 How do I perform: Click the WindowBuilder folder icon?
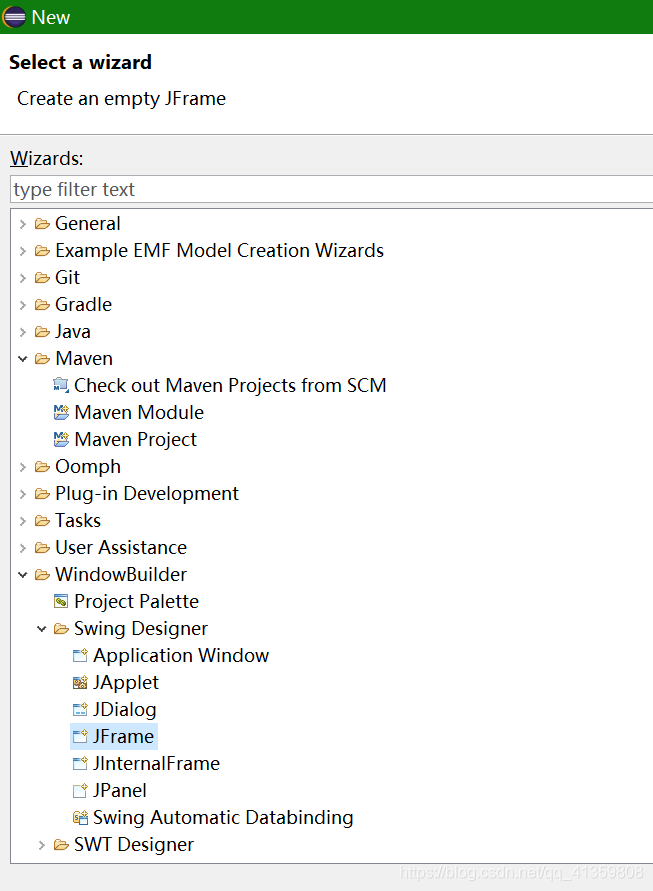pyautogui.click(x=42, y=574)
